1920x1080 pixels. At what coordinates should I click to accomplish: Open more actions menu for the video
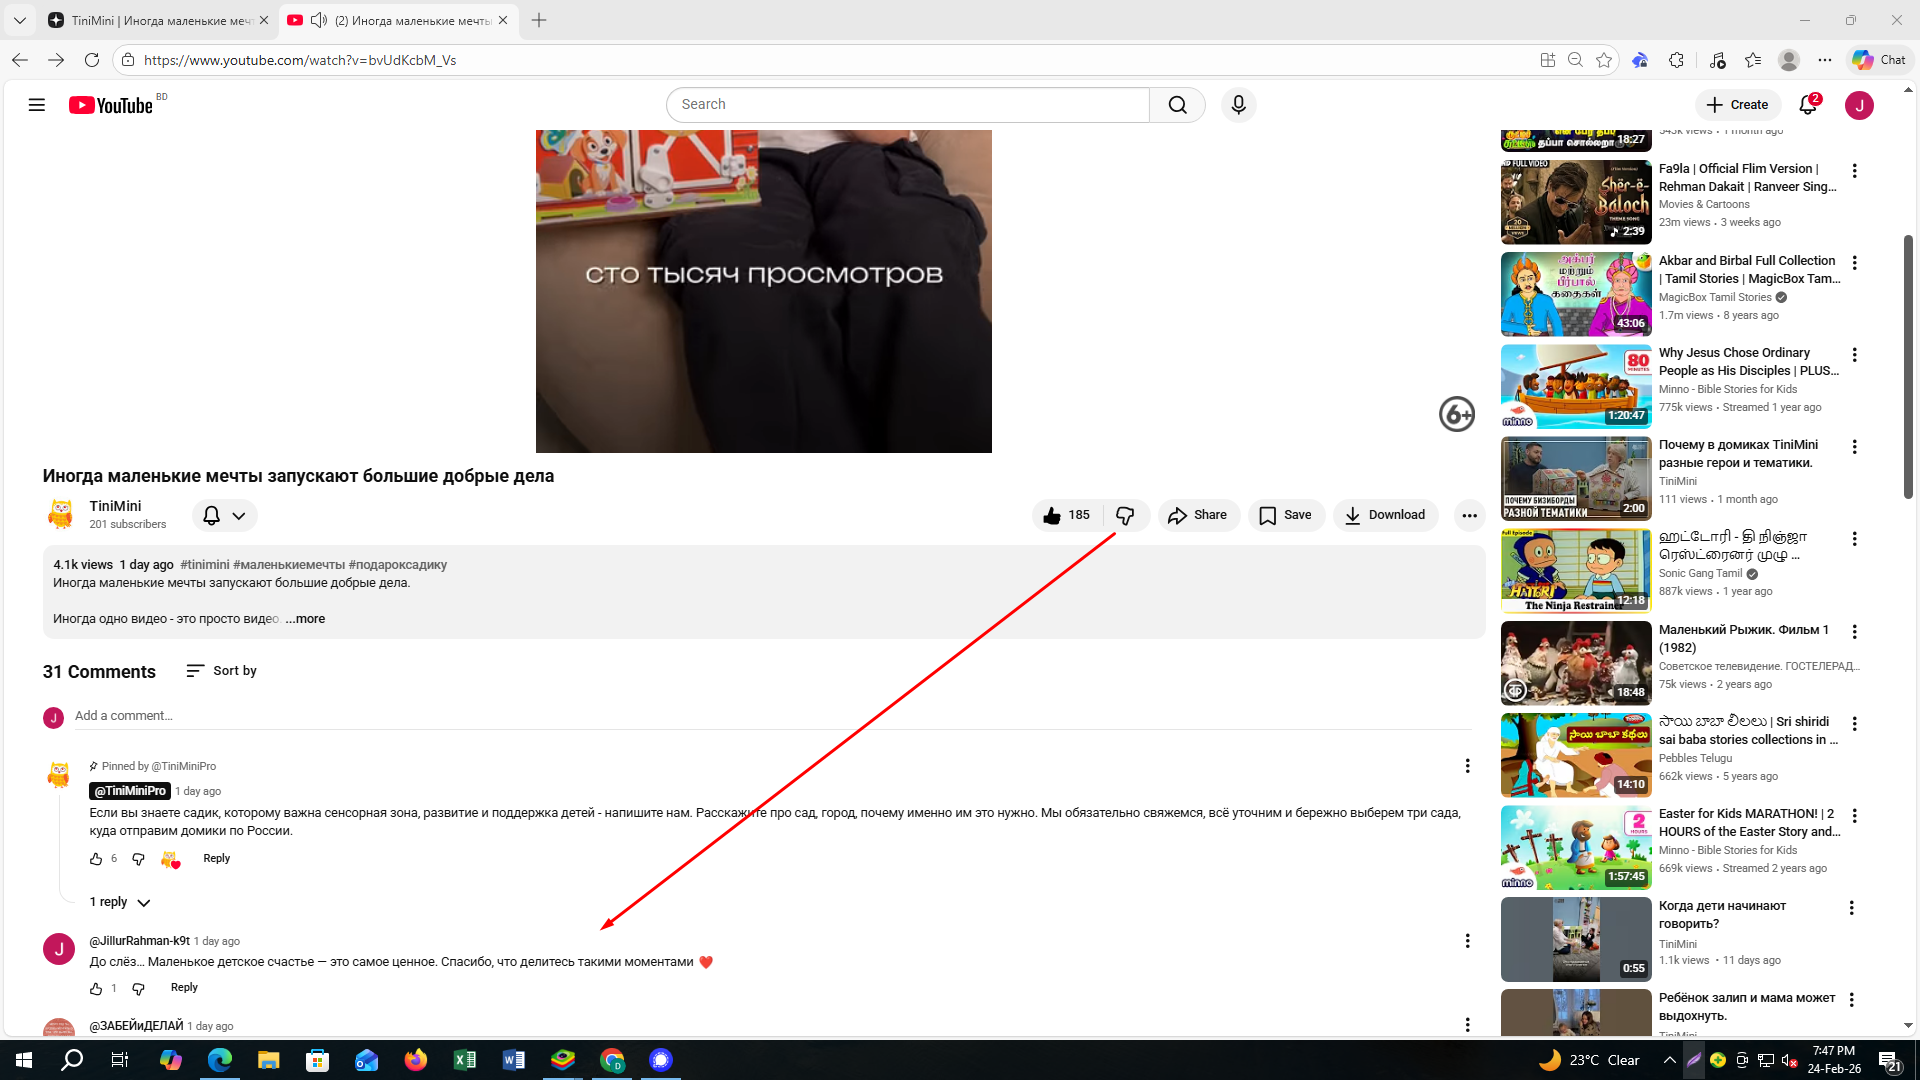coord(1469,516)
